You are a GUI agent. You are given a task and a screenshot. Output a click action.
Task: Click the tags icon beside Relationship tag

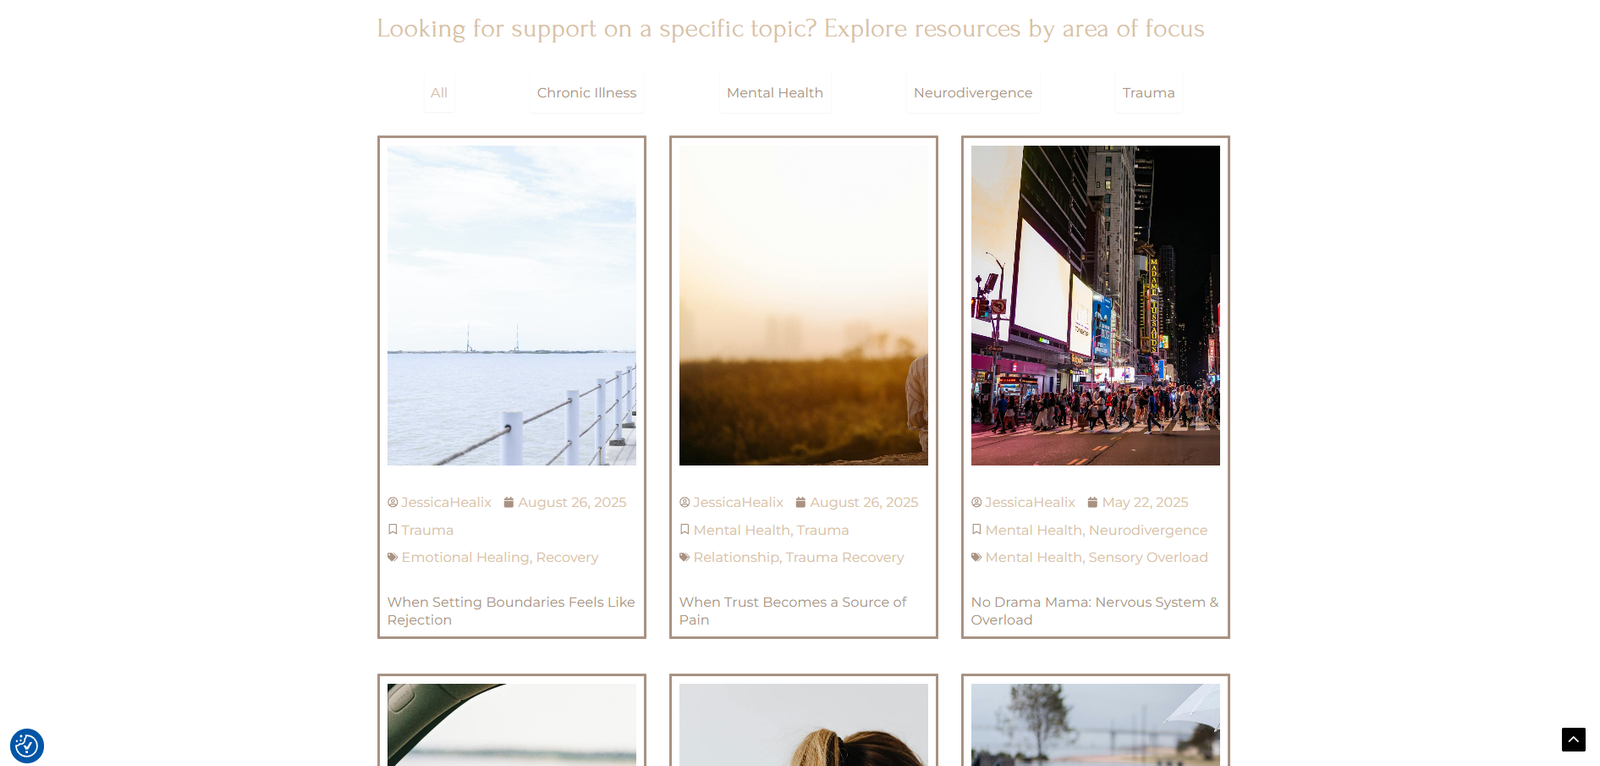[x=685, y=557]
